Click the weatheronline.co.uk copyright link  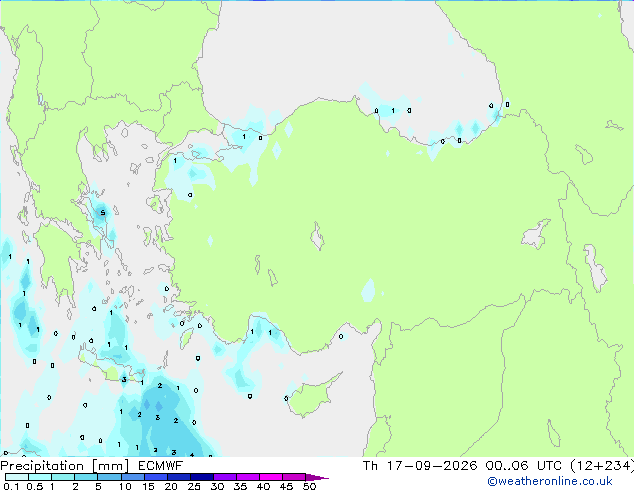(x=549, y=481)
